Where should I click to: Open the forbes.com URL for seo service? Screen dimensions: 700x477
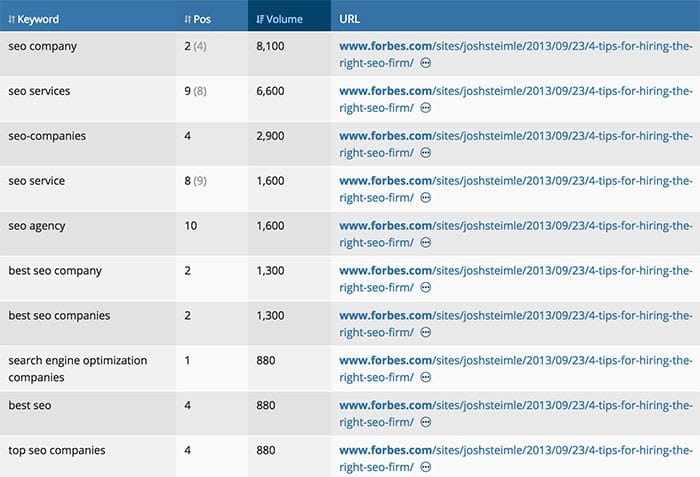(516, 189)
